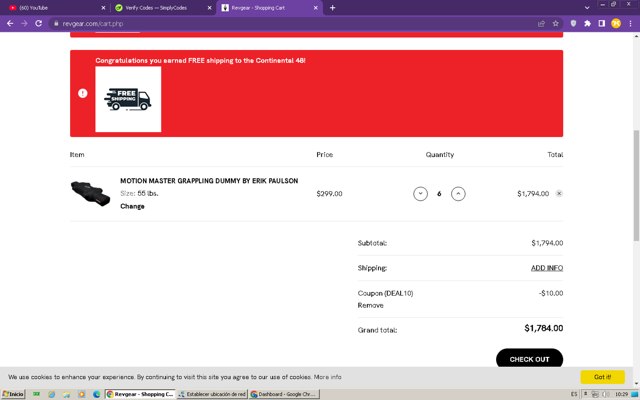
Task: Switch to Dashboard Google Chrome taskbar window
Action: [x=284, y=394]
